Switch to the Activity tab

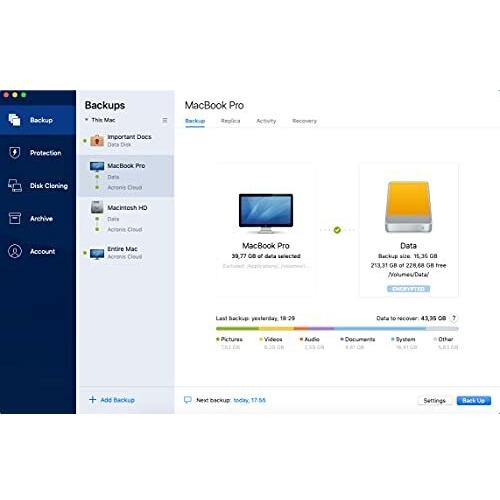pyautogui.click(x=266, y=121)
